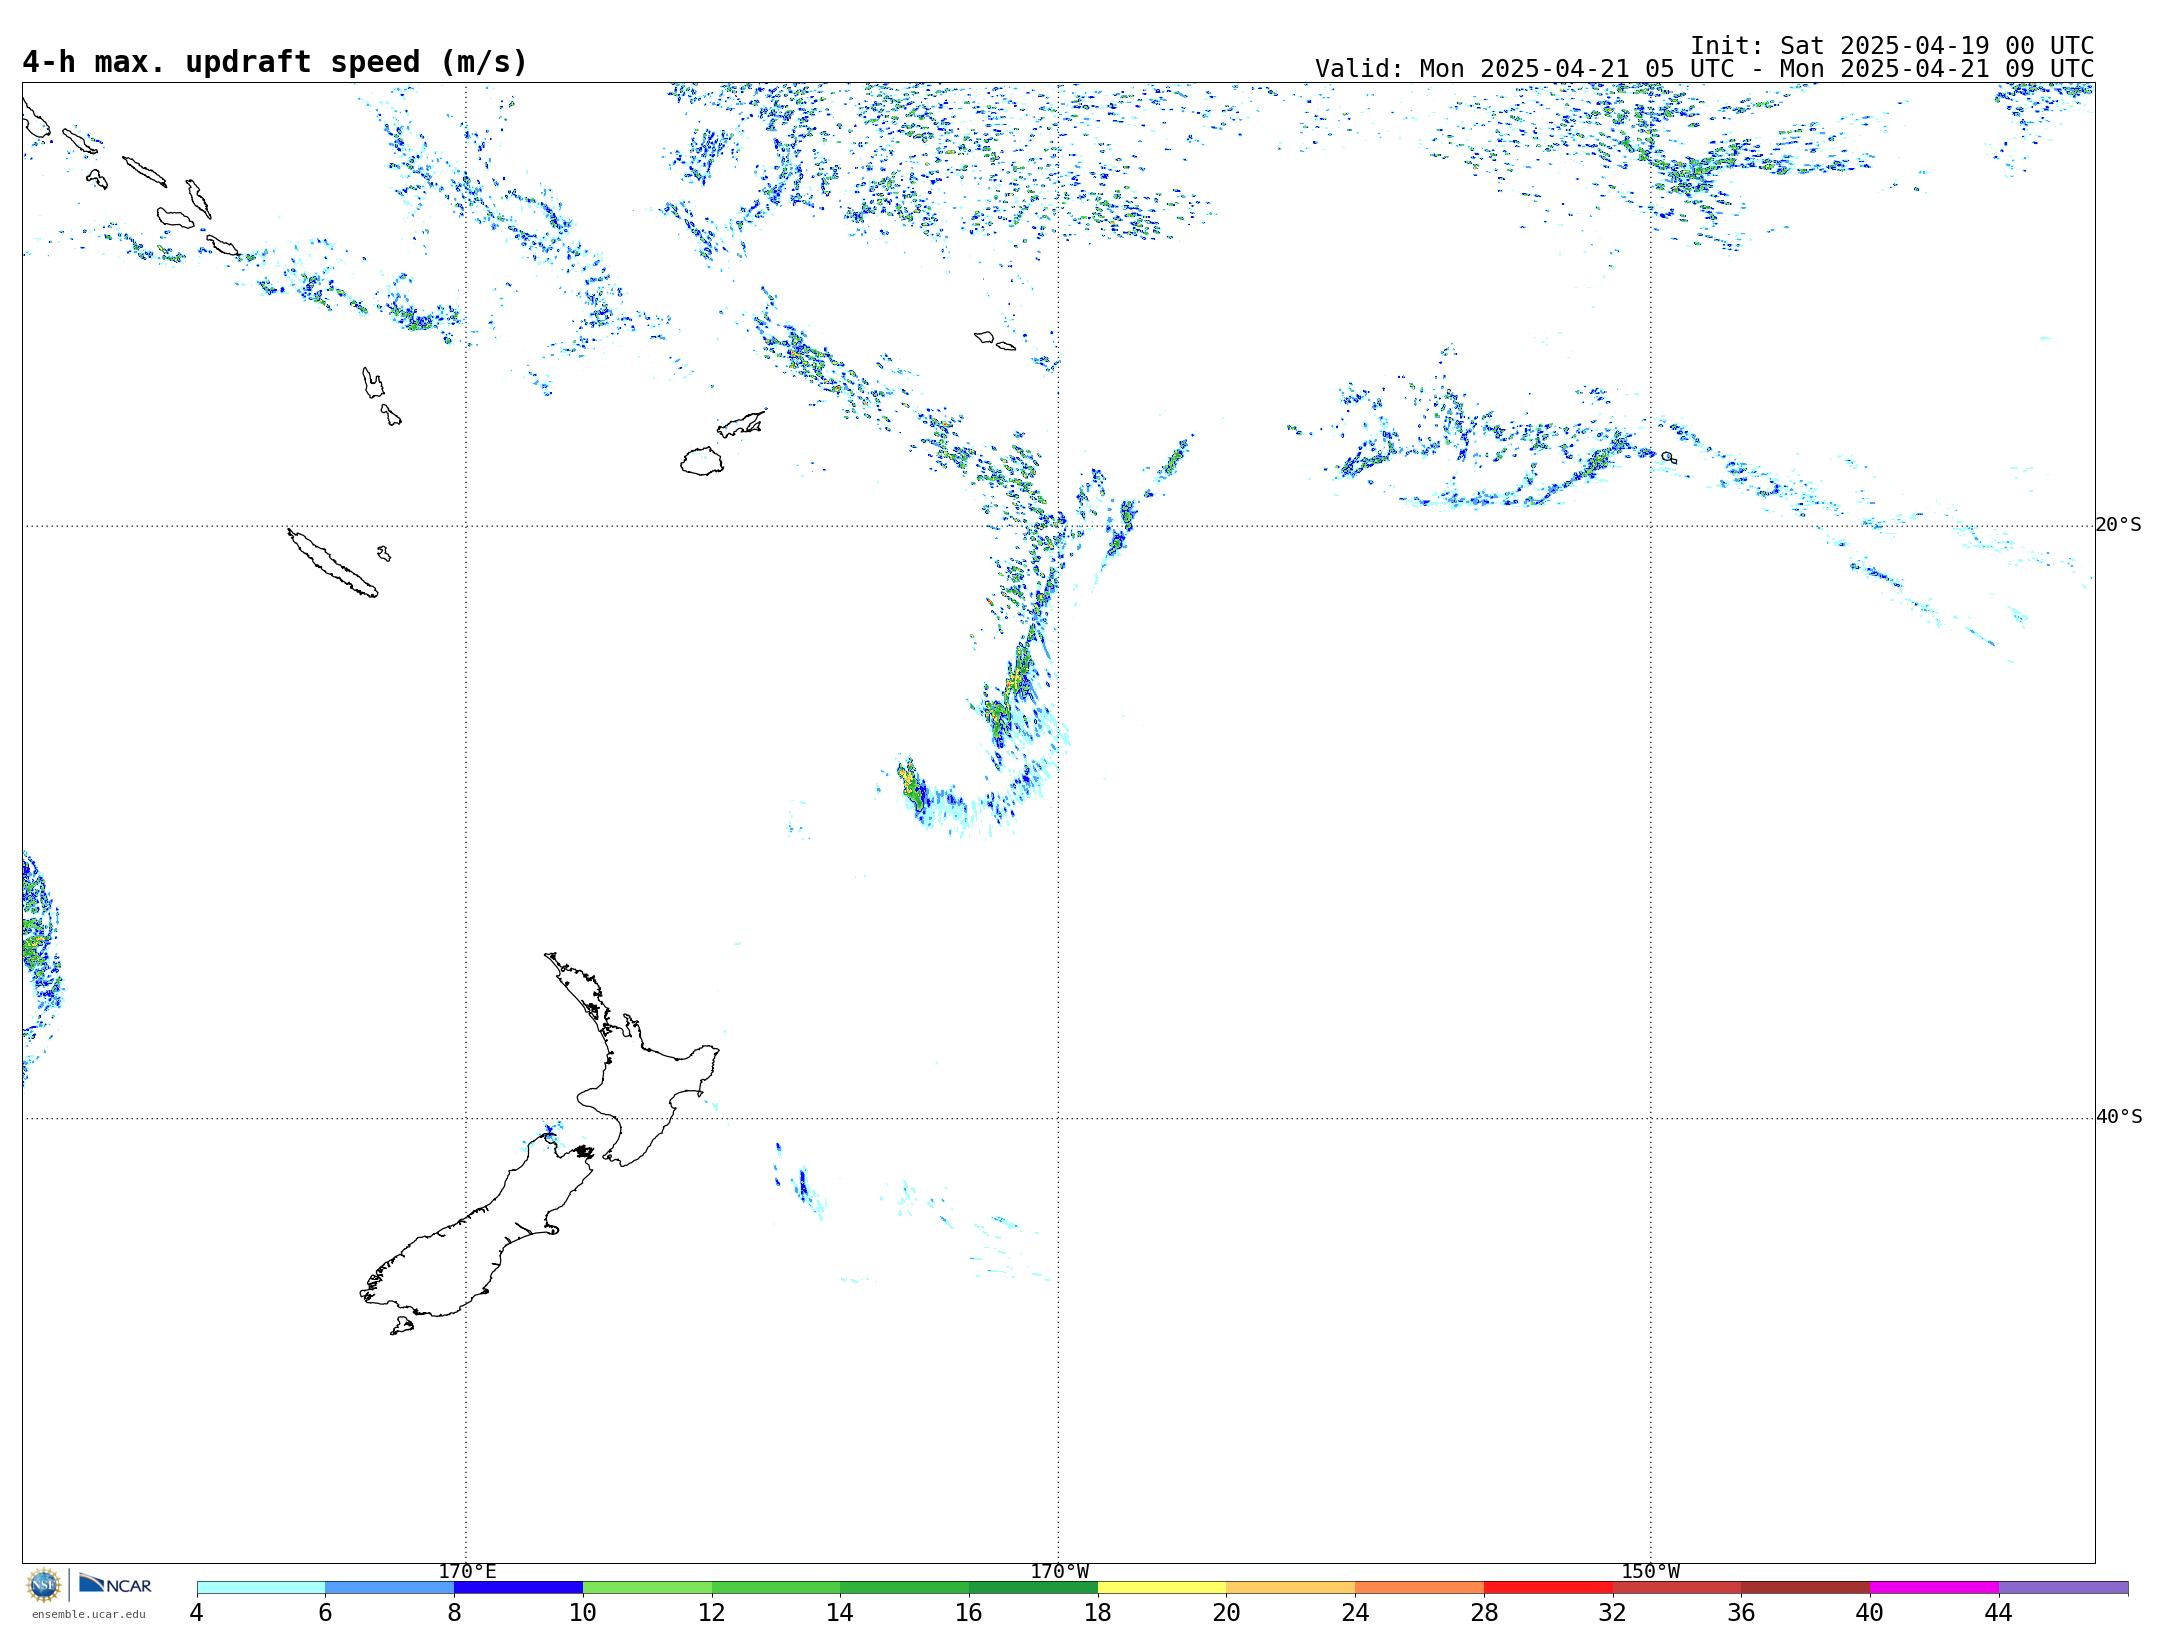Viewport: 2160px width, 1626px height.
Task: Click the 170°E longitude label
Action: click(467, 1572)
